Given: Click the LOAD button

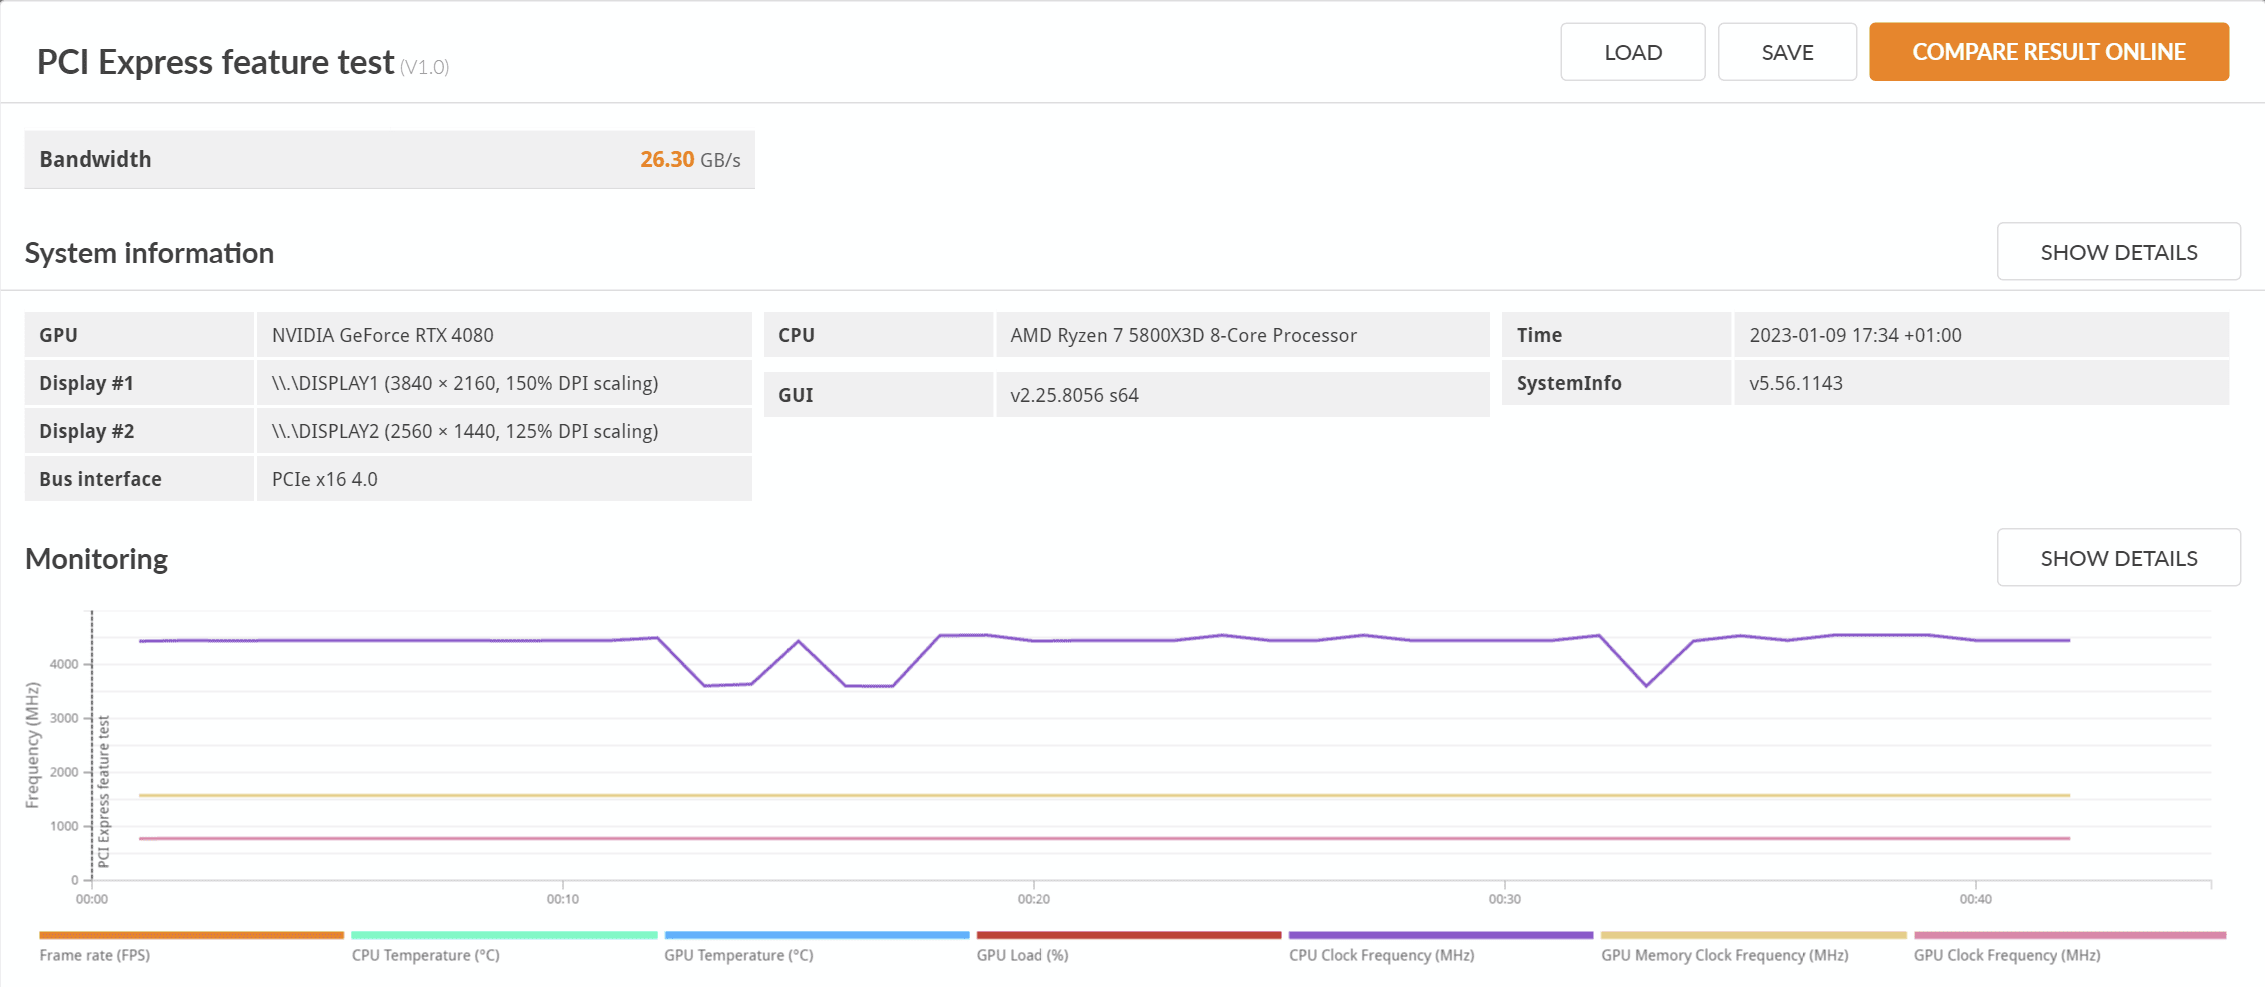Looking at the screenshot, I should tap(1632, 52).
